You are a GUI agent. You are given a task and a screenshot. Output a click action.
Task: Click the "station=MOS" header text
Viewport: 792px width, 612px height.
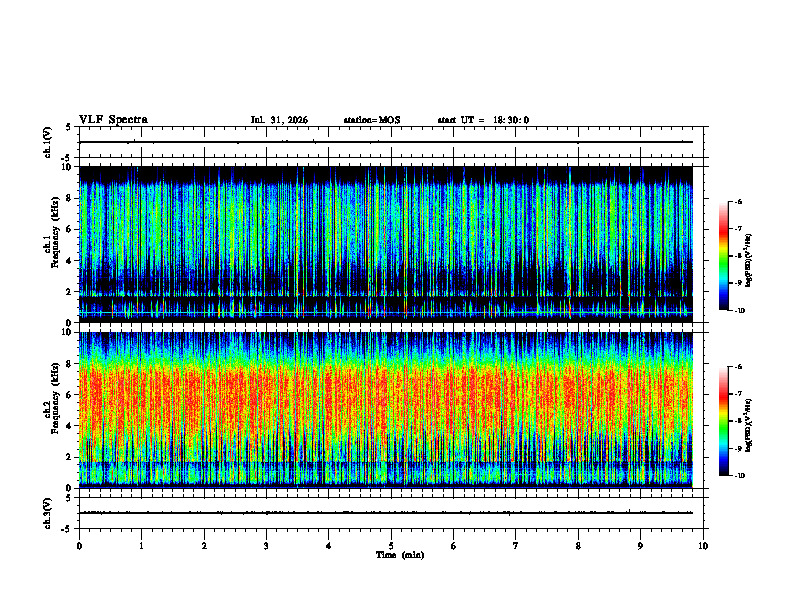pyautogui.click(x=372, y=120)
